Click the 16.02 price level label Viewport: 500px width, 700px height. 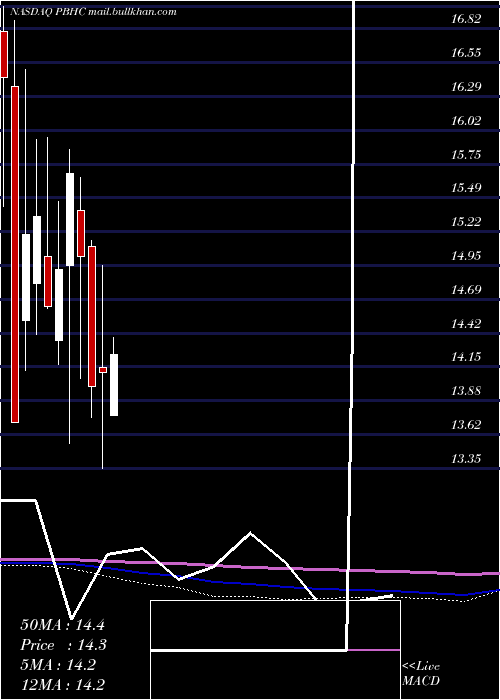pos(466,121)
